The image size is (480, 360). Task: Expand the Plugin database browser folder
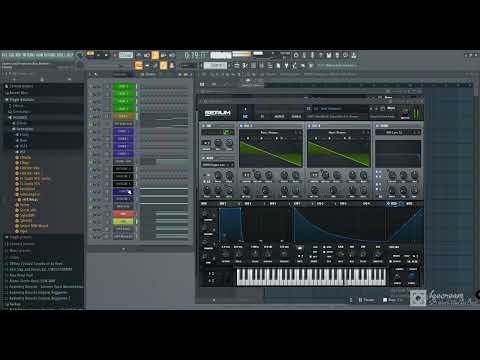point(22,100)
